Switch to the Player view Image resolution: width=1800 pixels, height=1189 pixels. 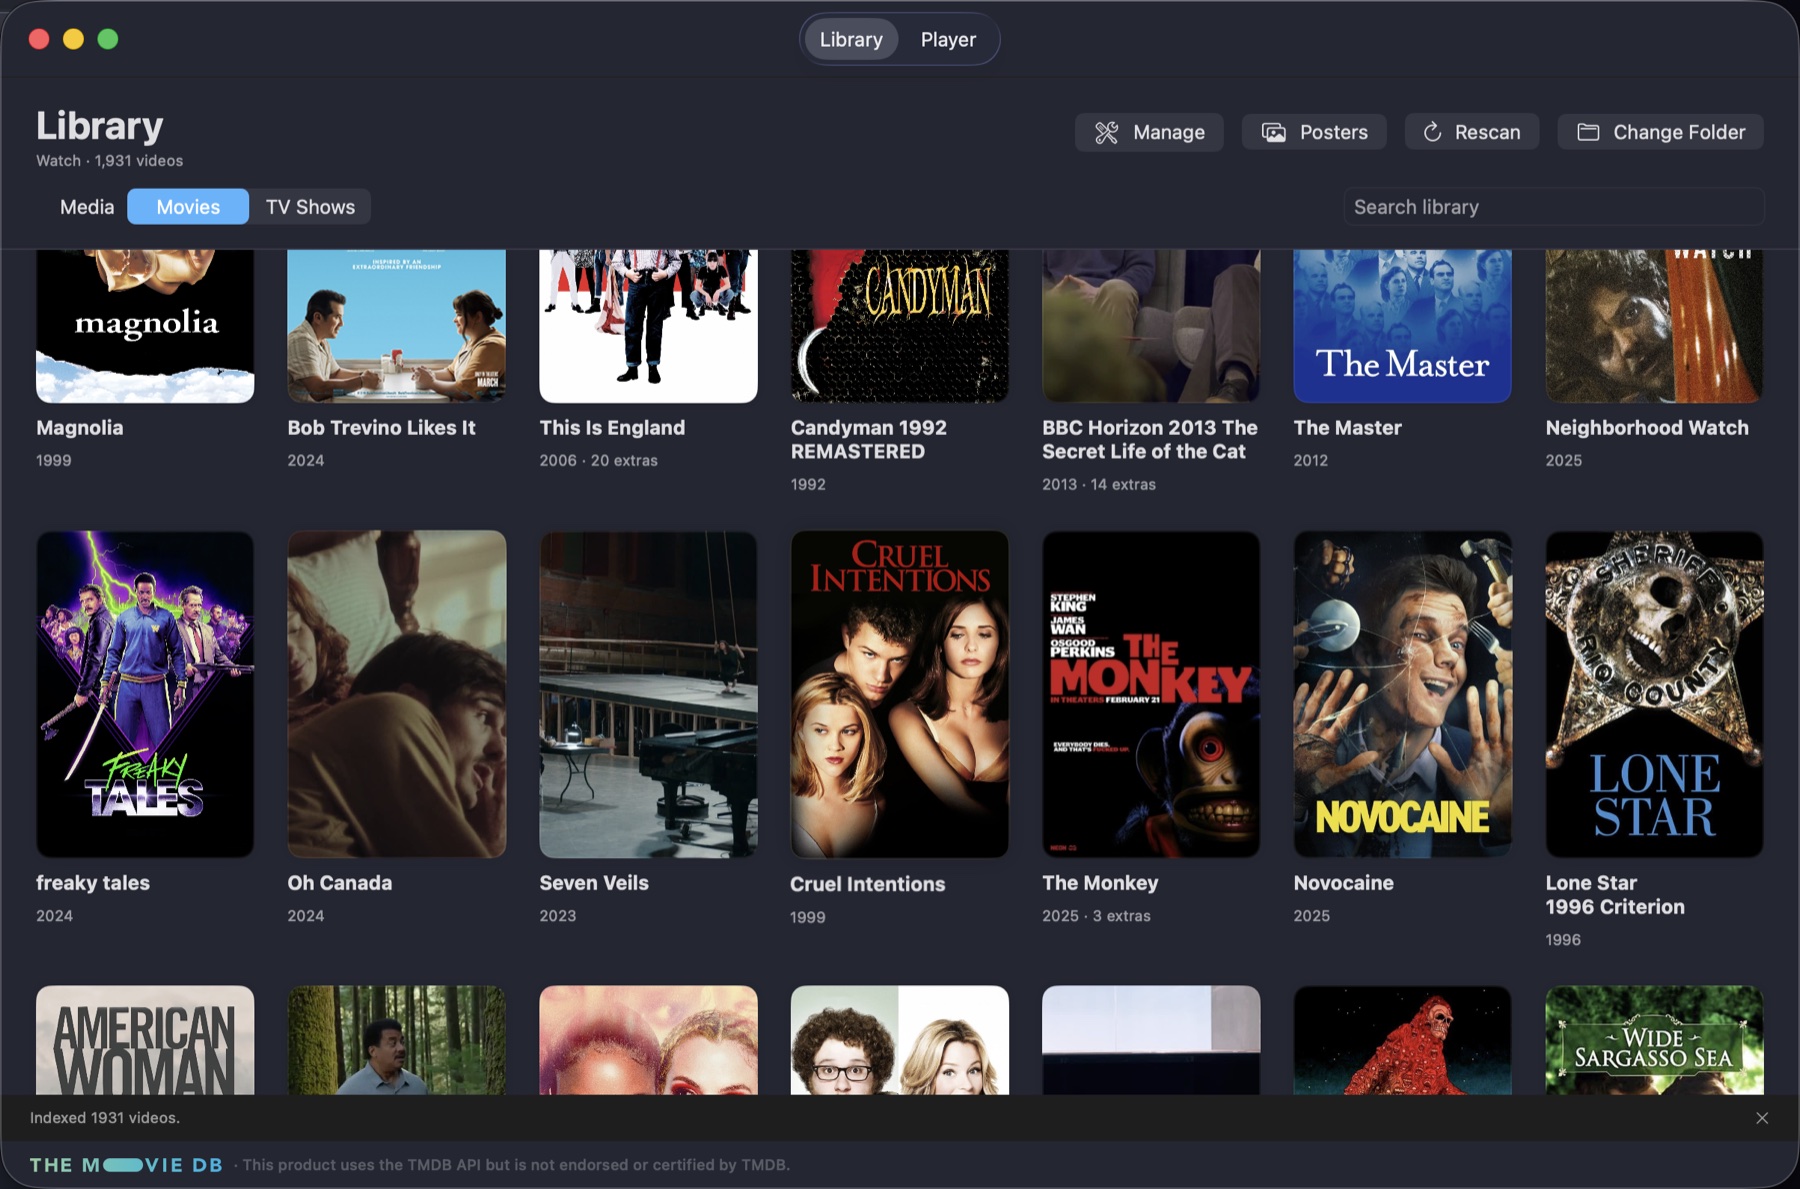[948, 40]
